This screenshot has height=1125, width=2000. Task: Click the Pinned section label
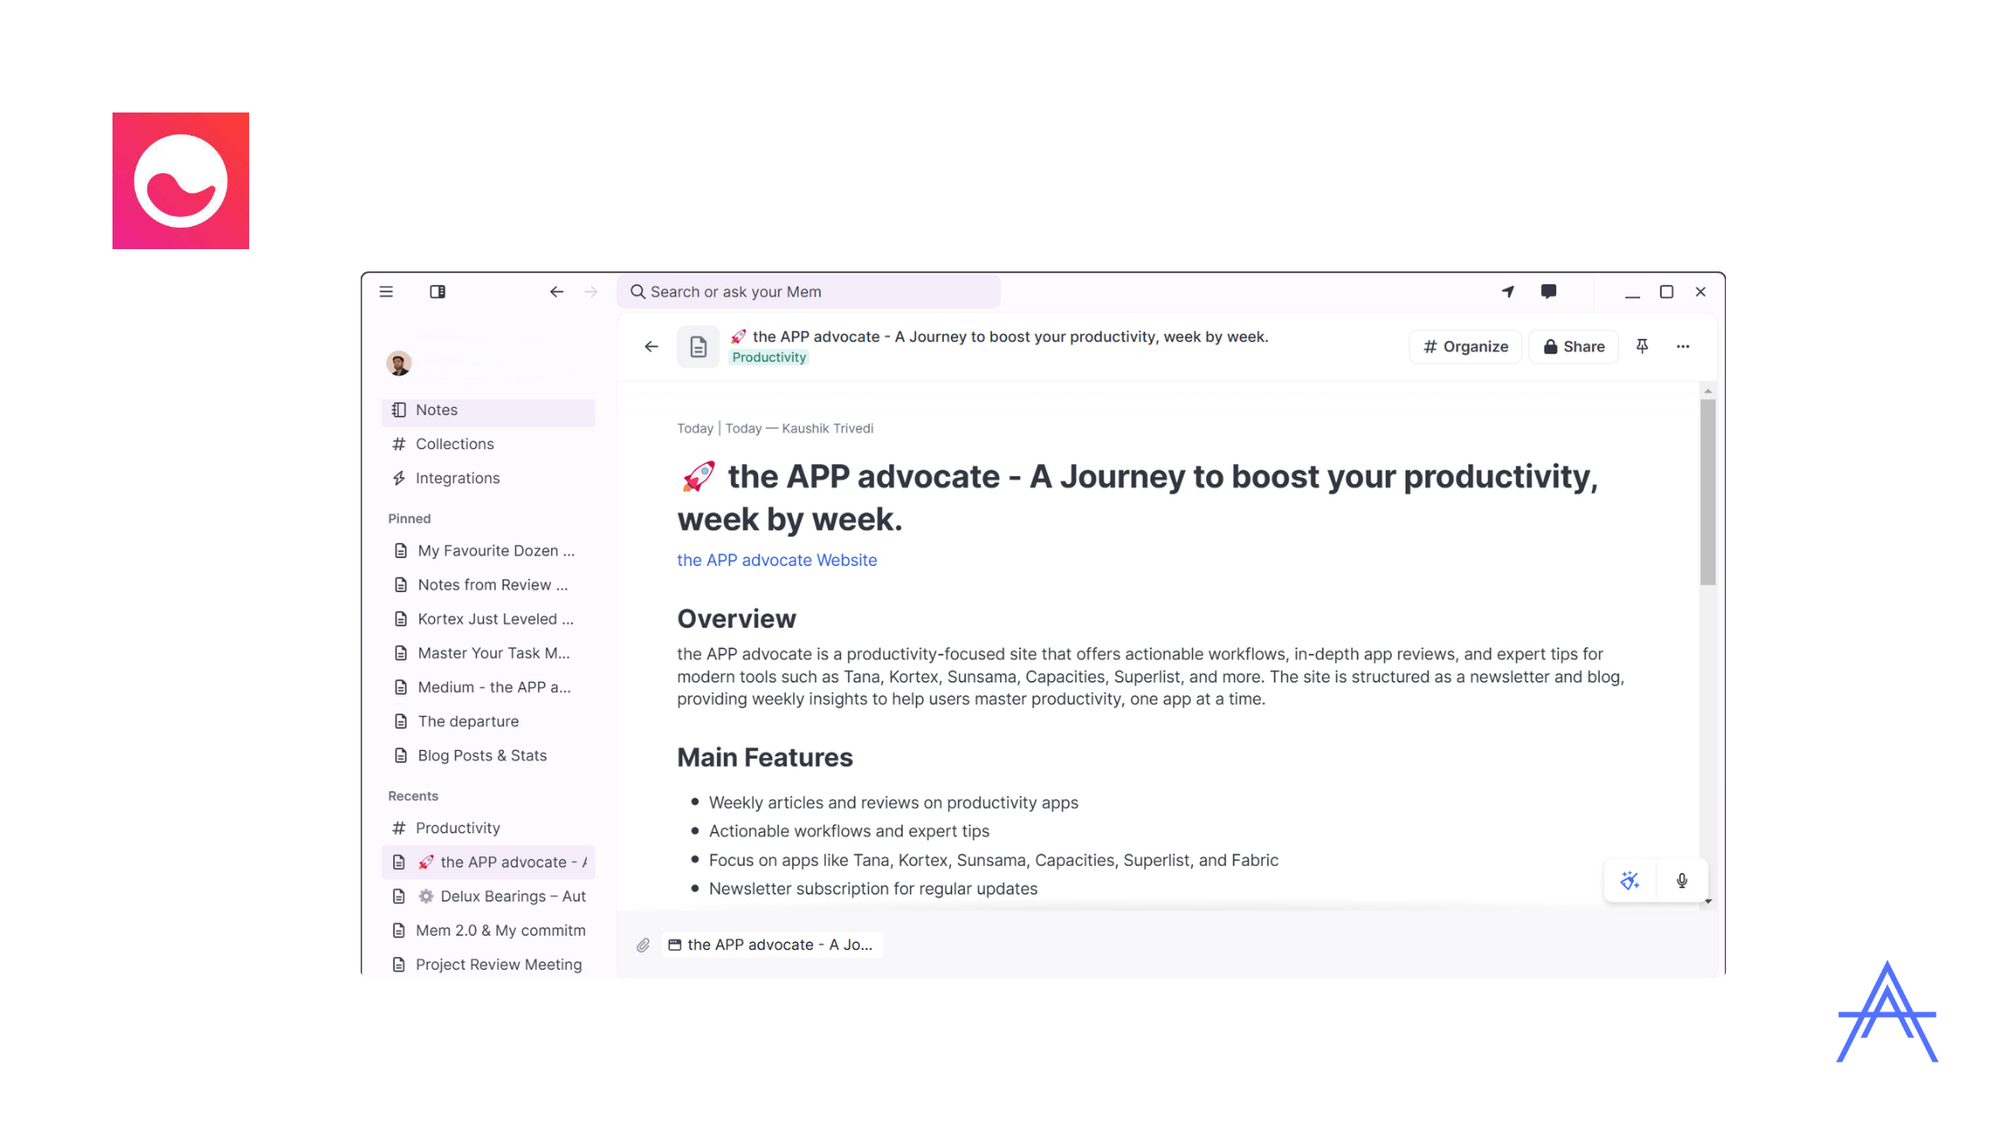point(409,518)
